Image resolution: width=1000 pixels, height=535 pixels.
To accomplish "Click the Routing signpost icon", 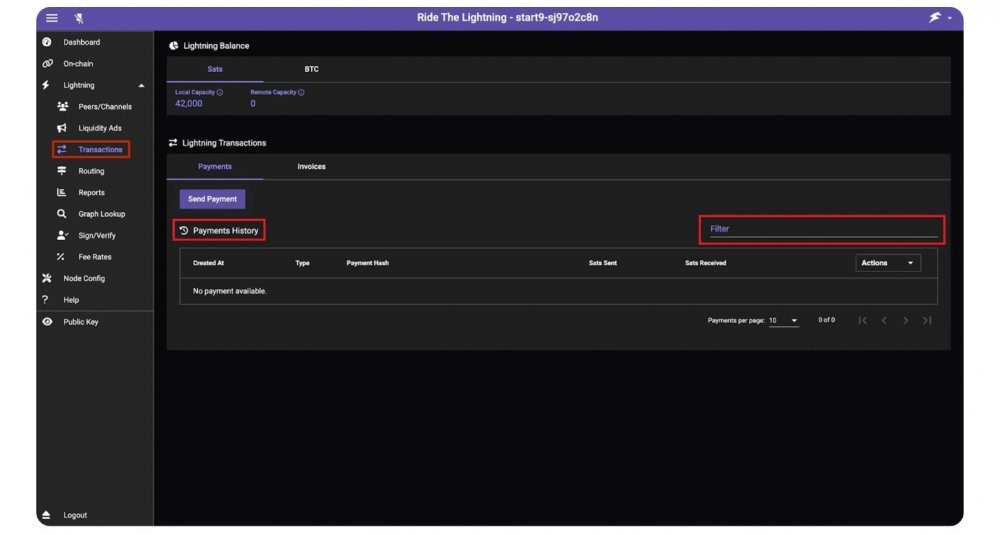I will [61, 171].
